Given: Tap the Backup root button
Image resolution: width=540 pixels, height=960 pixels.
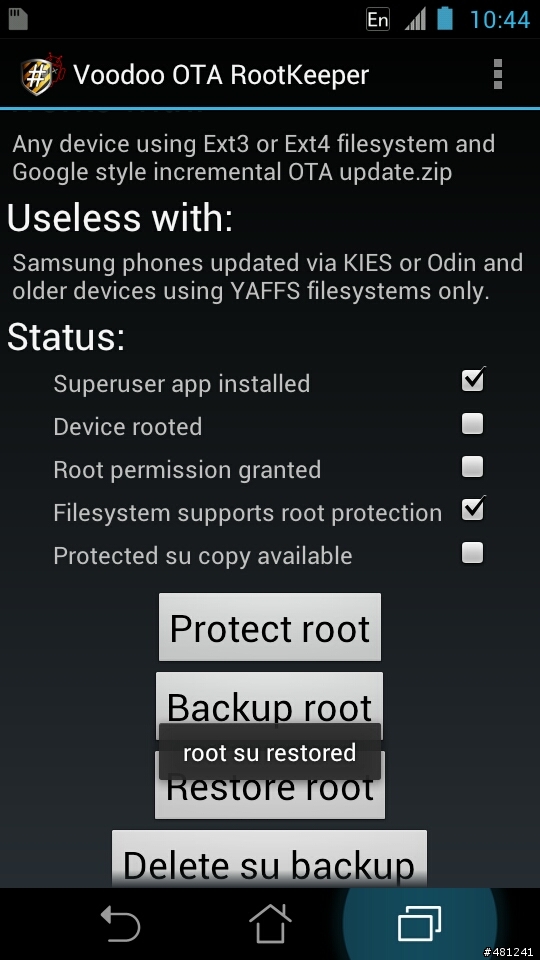Looking at the screenshot, I should point(269,699).
